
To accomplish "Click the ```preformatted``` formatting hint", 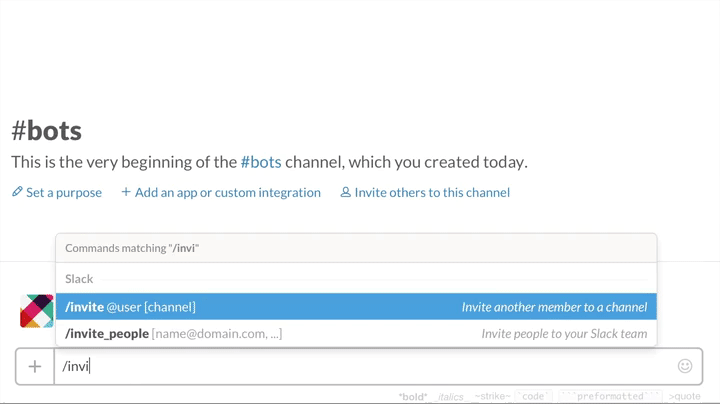I will click(x=610, y=396).
